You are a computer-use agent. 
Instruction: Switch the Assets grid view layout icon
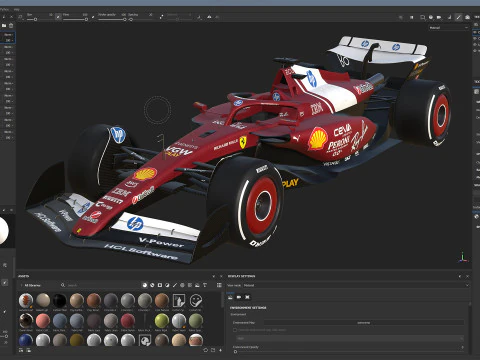point(219,285)
